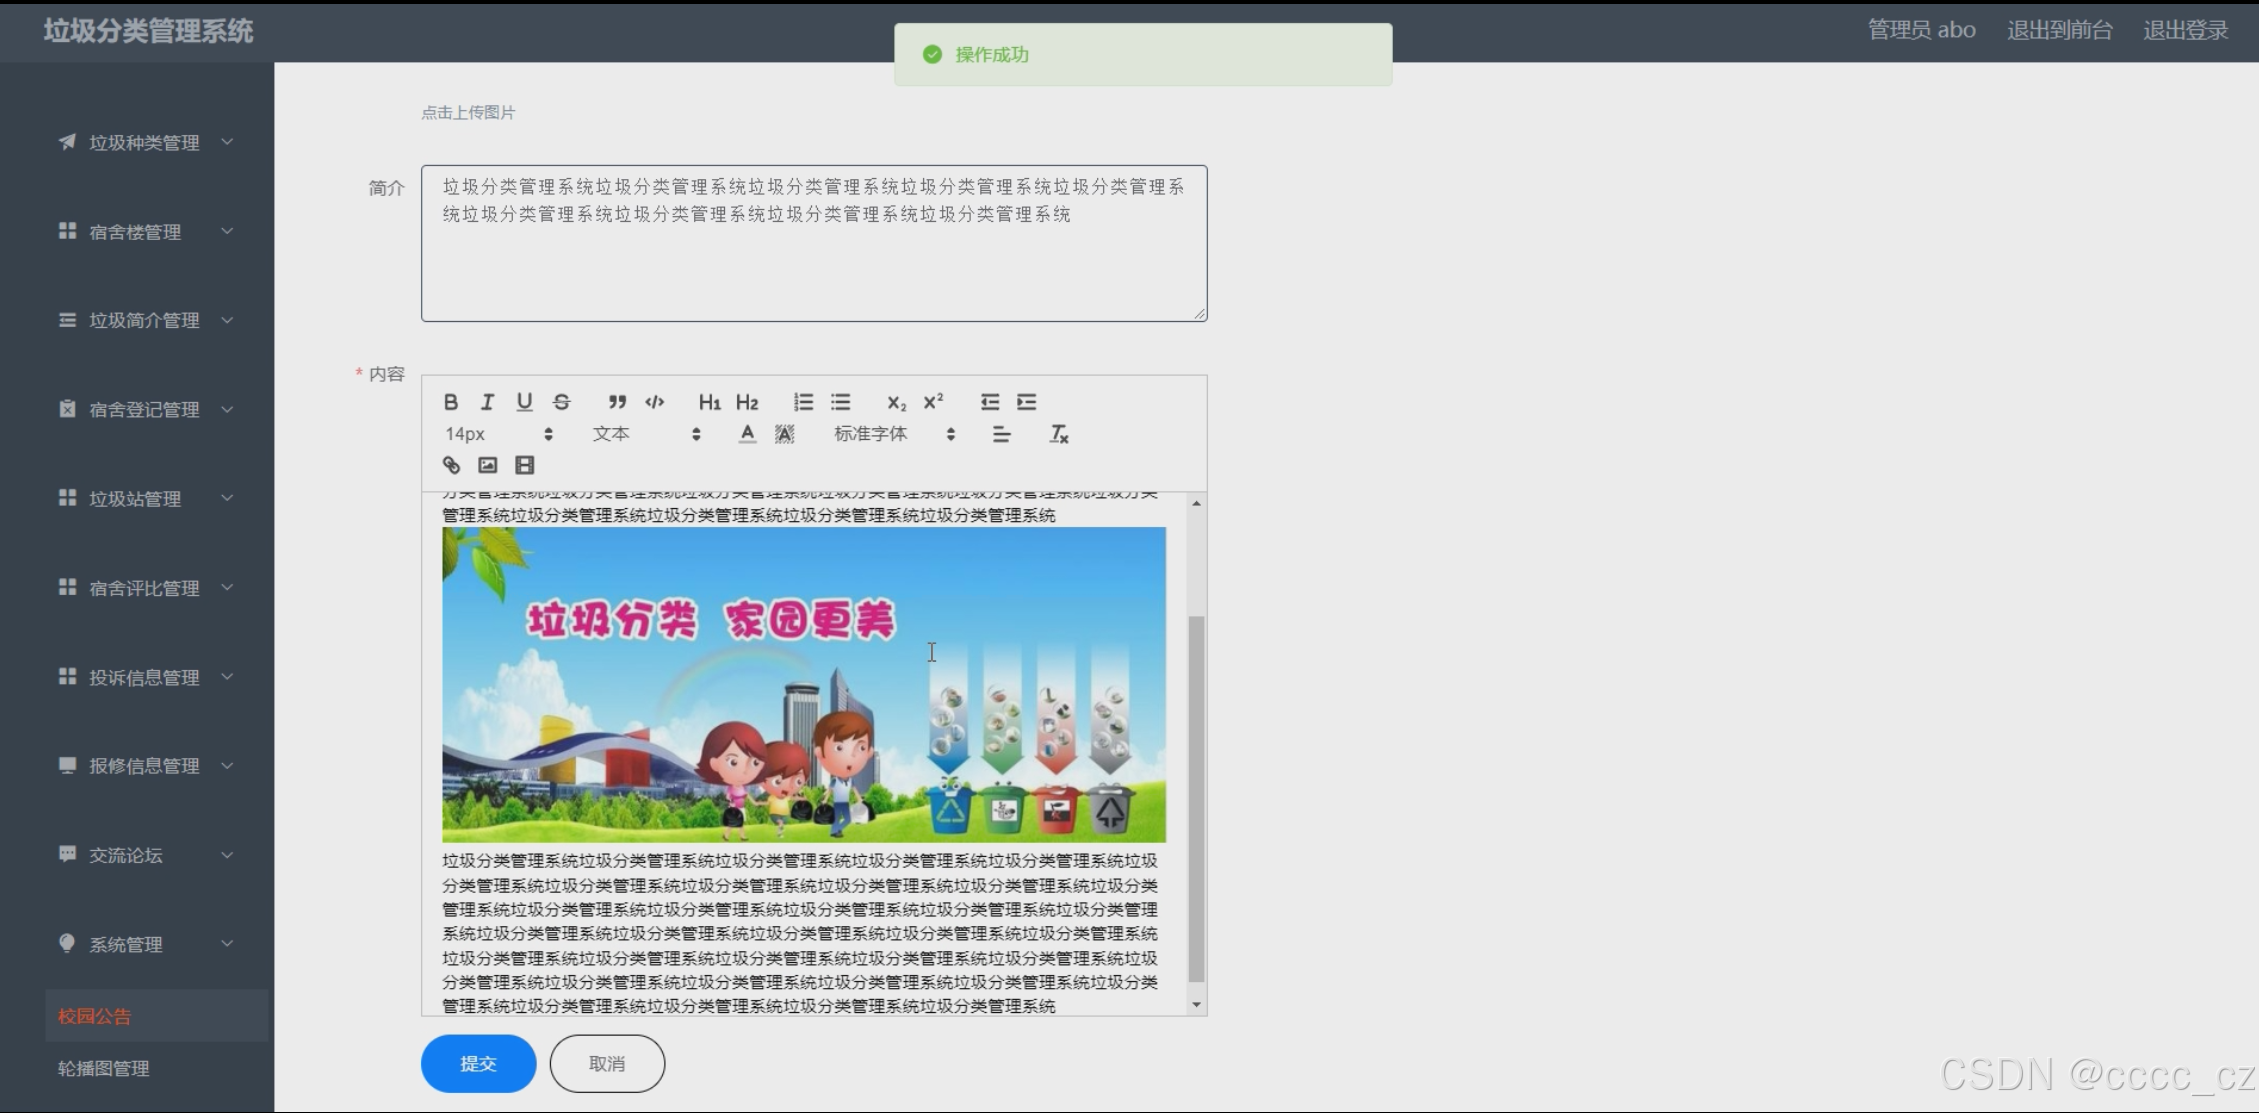2259x1113 pixels.
Task: Apply strikethrough formatting
Action: (562, 402)
